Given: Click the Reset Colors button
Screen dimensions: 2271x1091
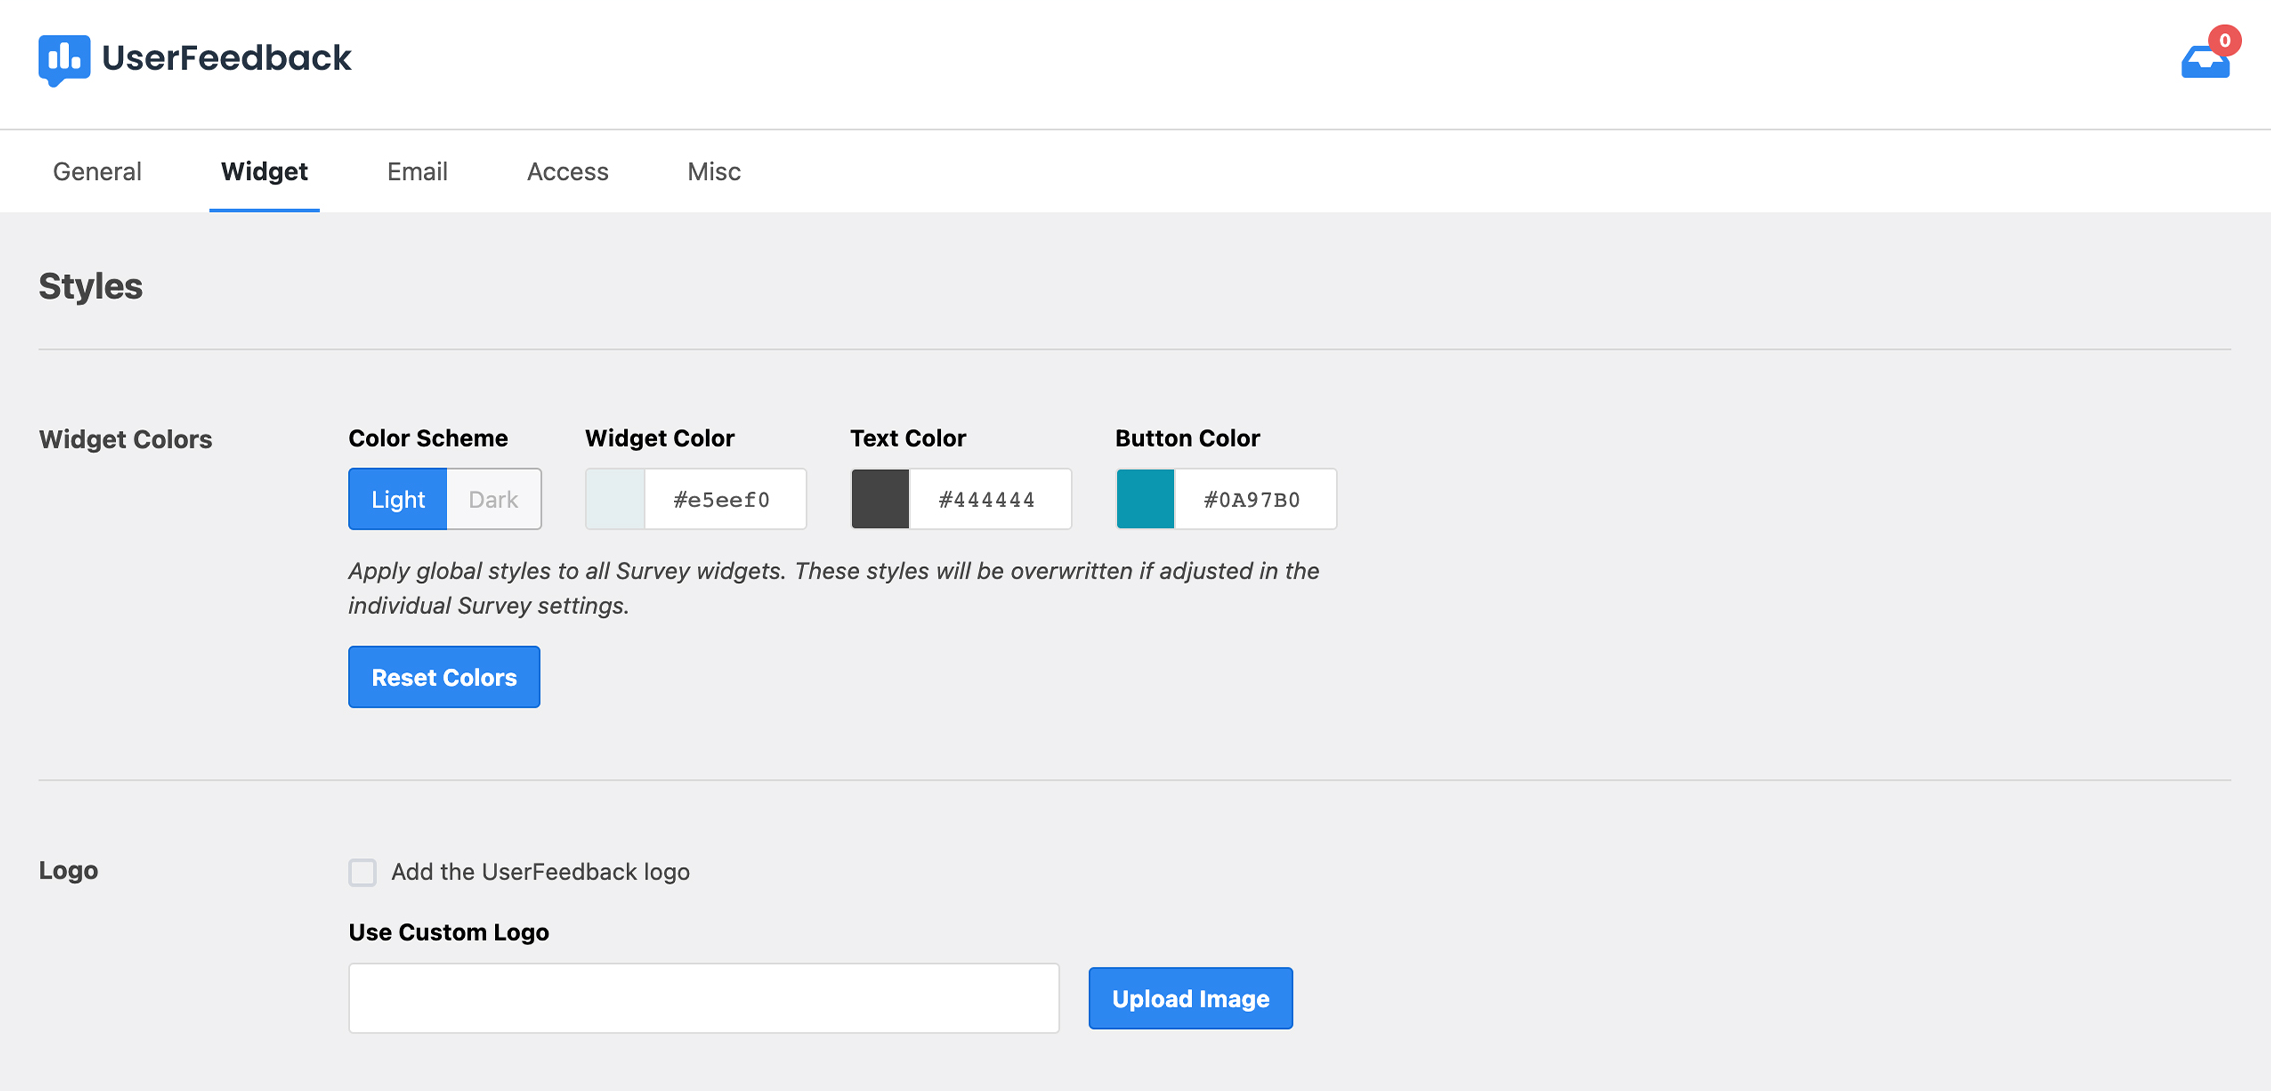Looking at the screenshot, I should [445, 677].
